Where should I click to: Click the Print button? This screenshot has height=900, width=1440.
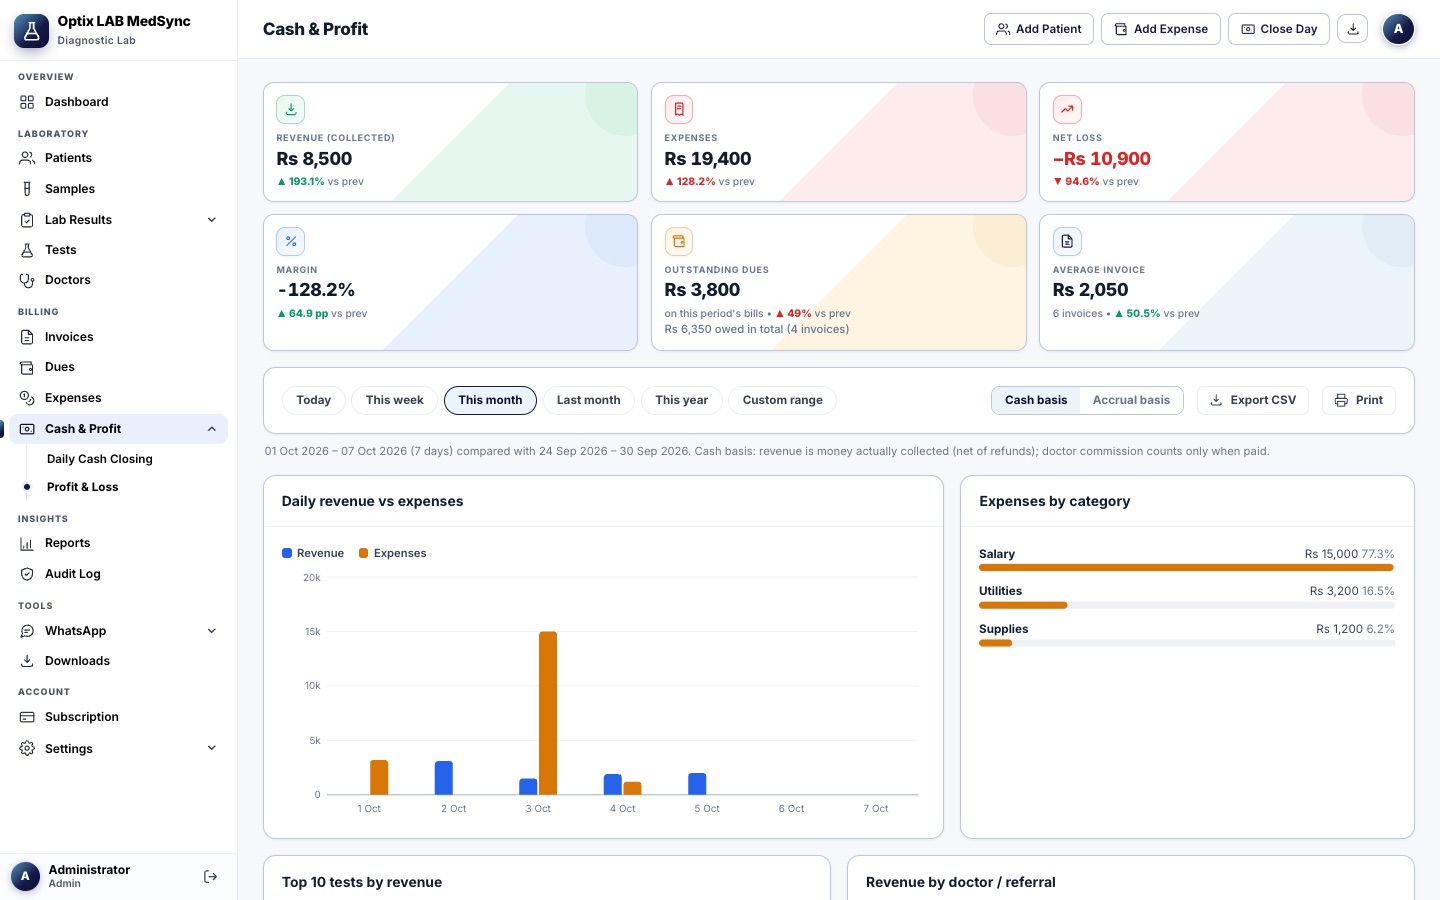click(x=1359, y=400)
